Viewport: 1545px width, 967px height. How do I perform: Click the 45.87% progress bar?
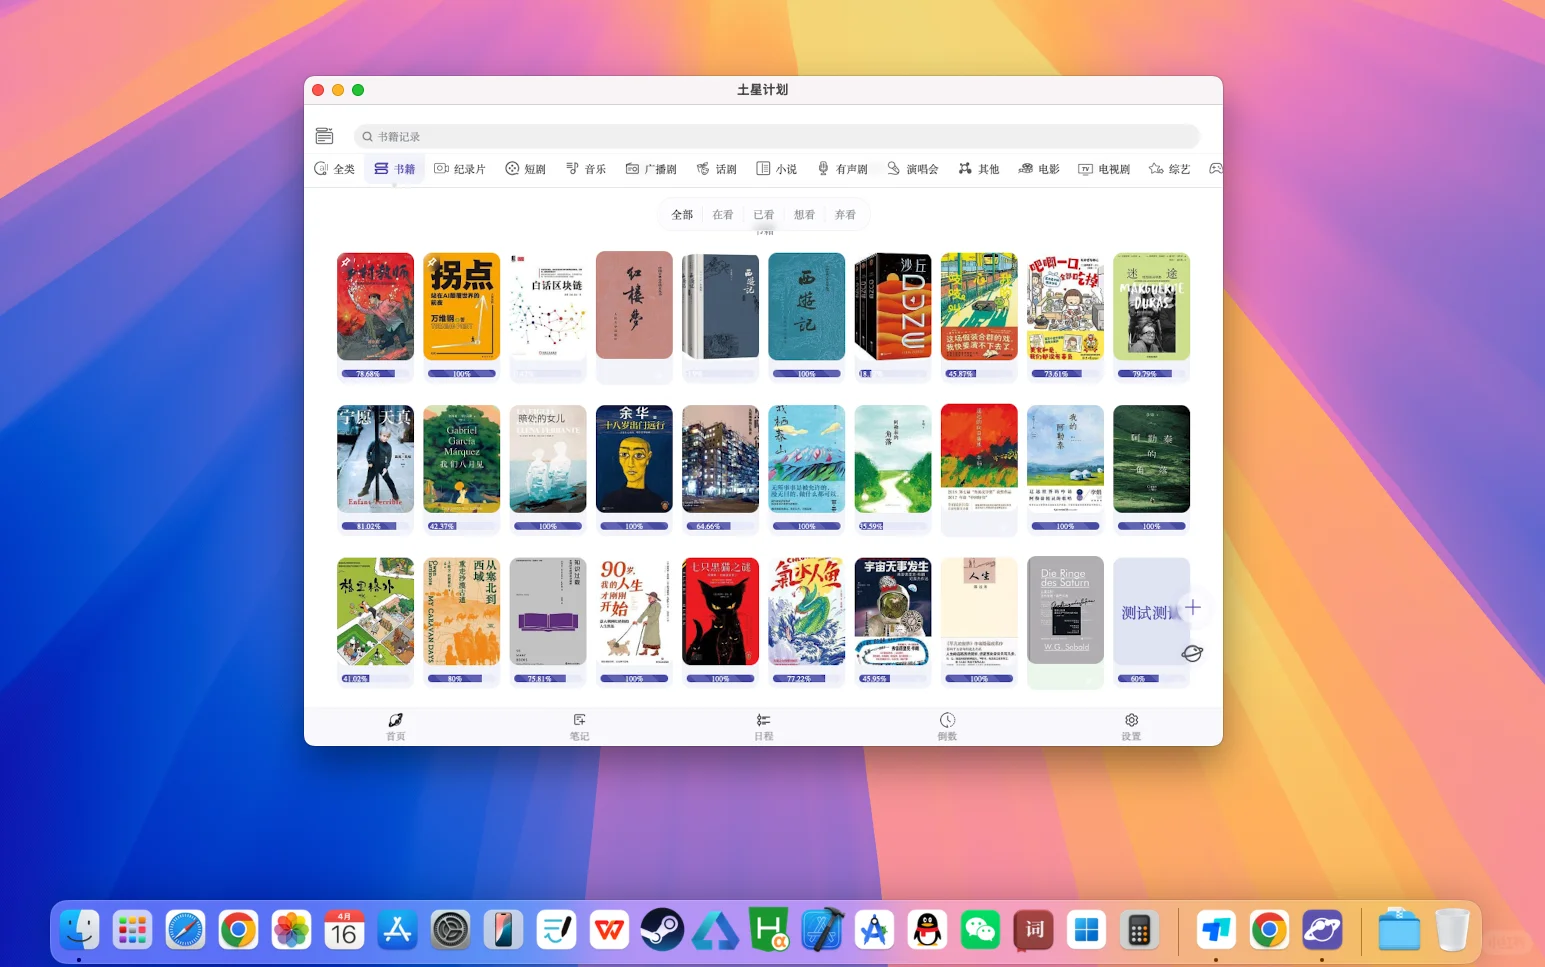click(x=979, y=374)
